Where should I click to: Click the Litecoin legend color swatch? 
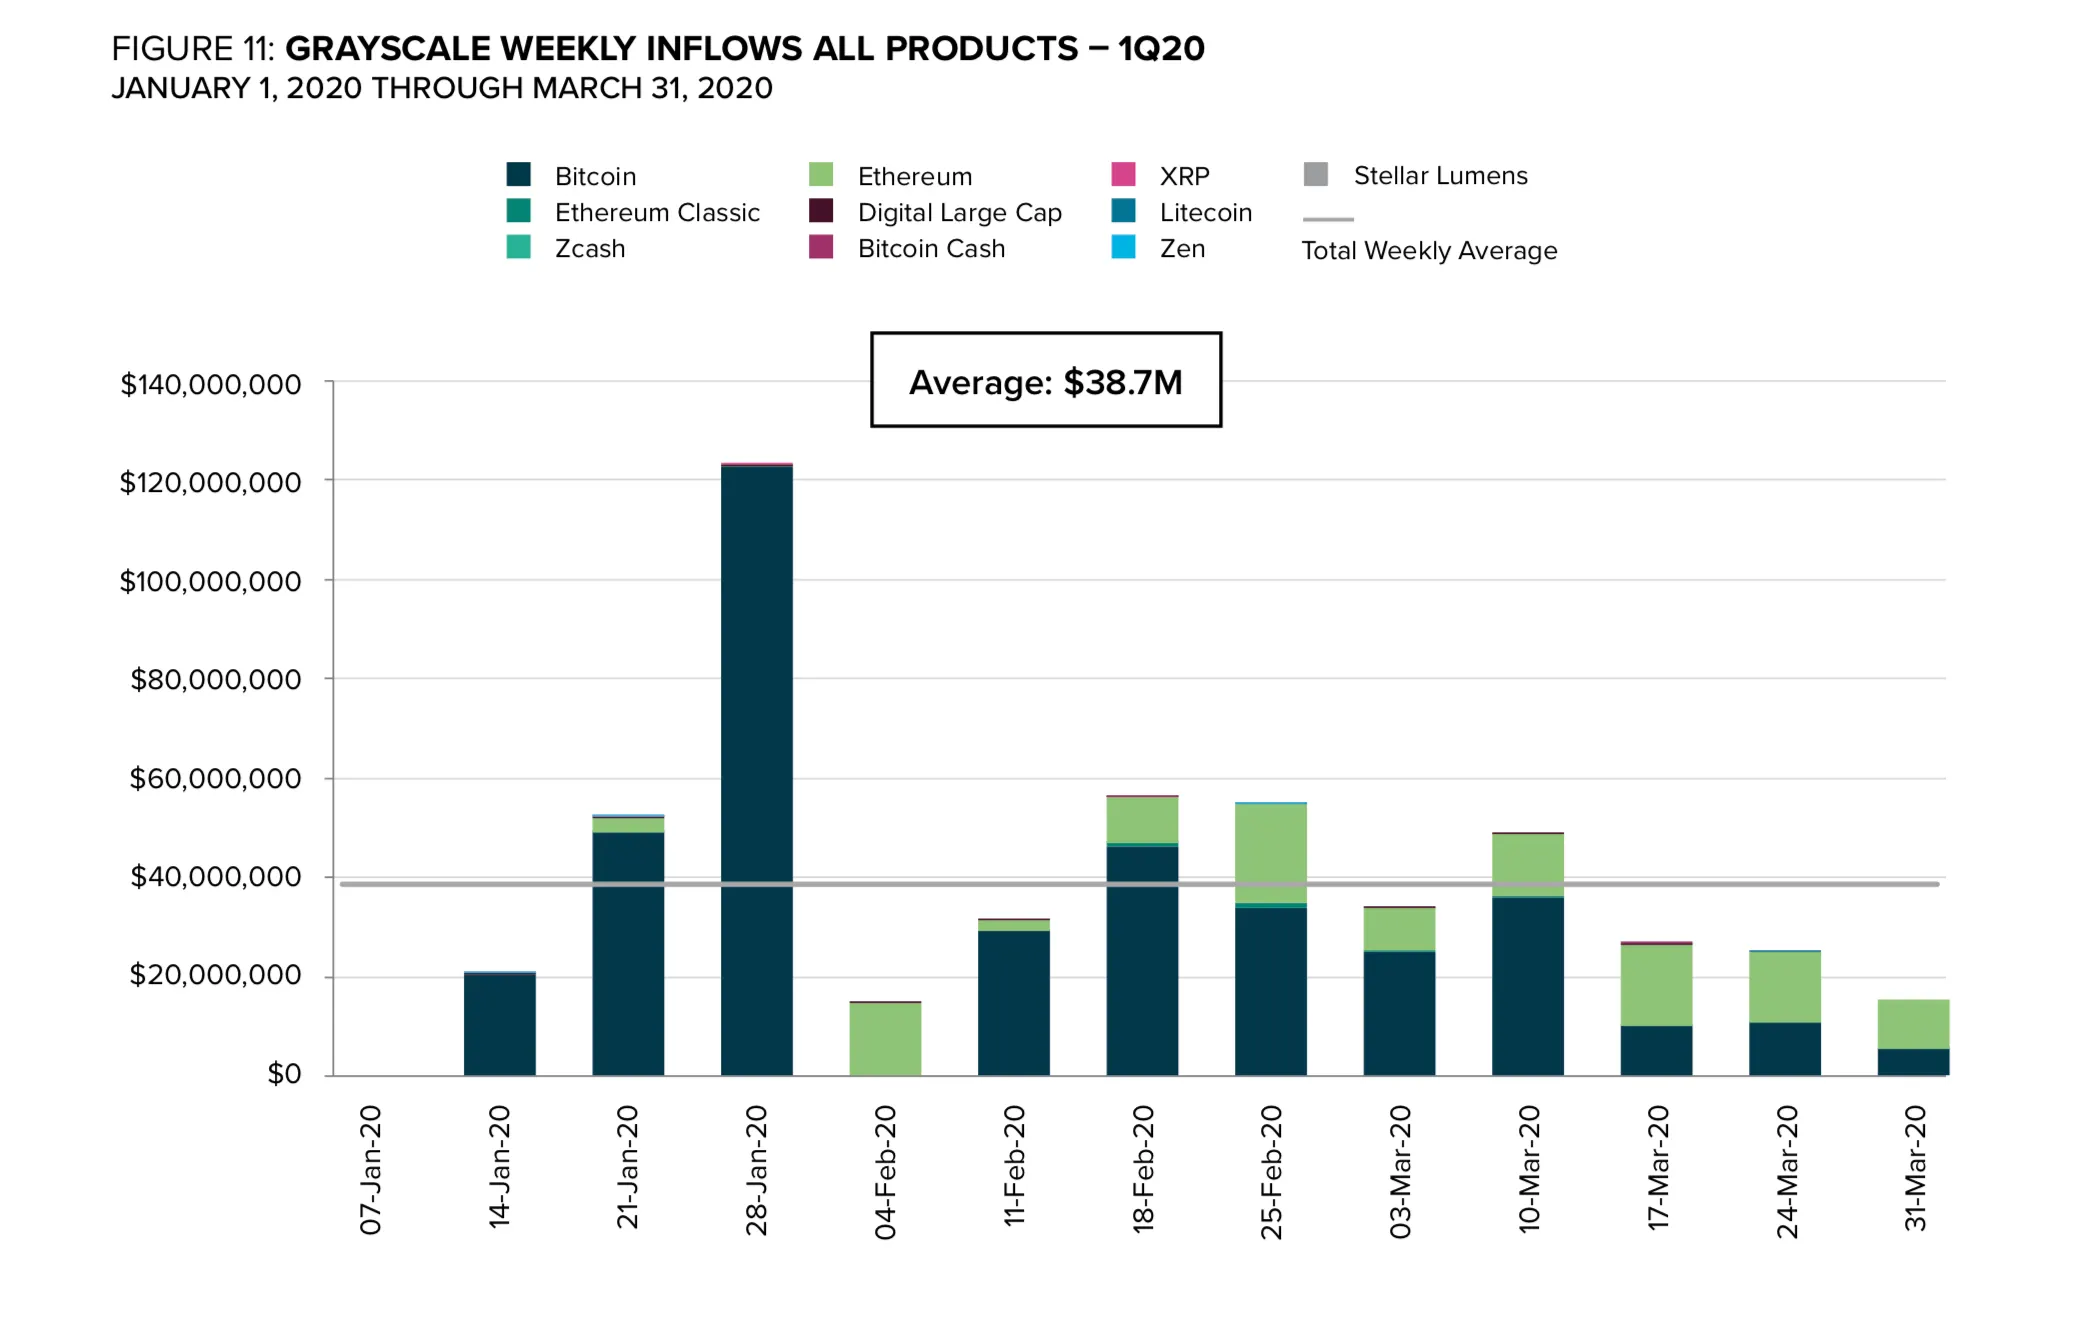[1123, 211]
